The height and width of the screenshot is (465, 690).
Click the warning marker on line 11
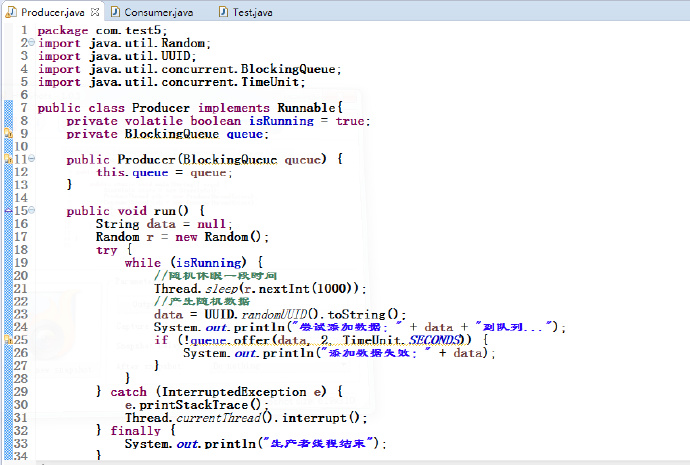pos(8,159)
